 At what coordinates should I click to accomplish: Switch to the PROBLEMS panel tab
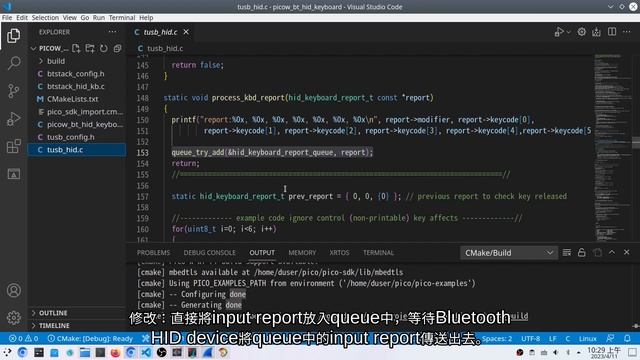coord(153,253)
